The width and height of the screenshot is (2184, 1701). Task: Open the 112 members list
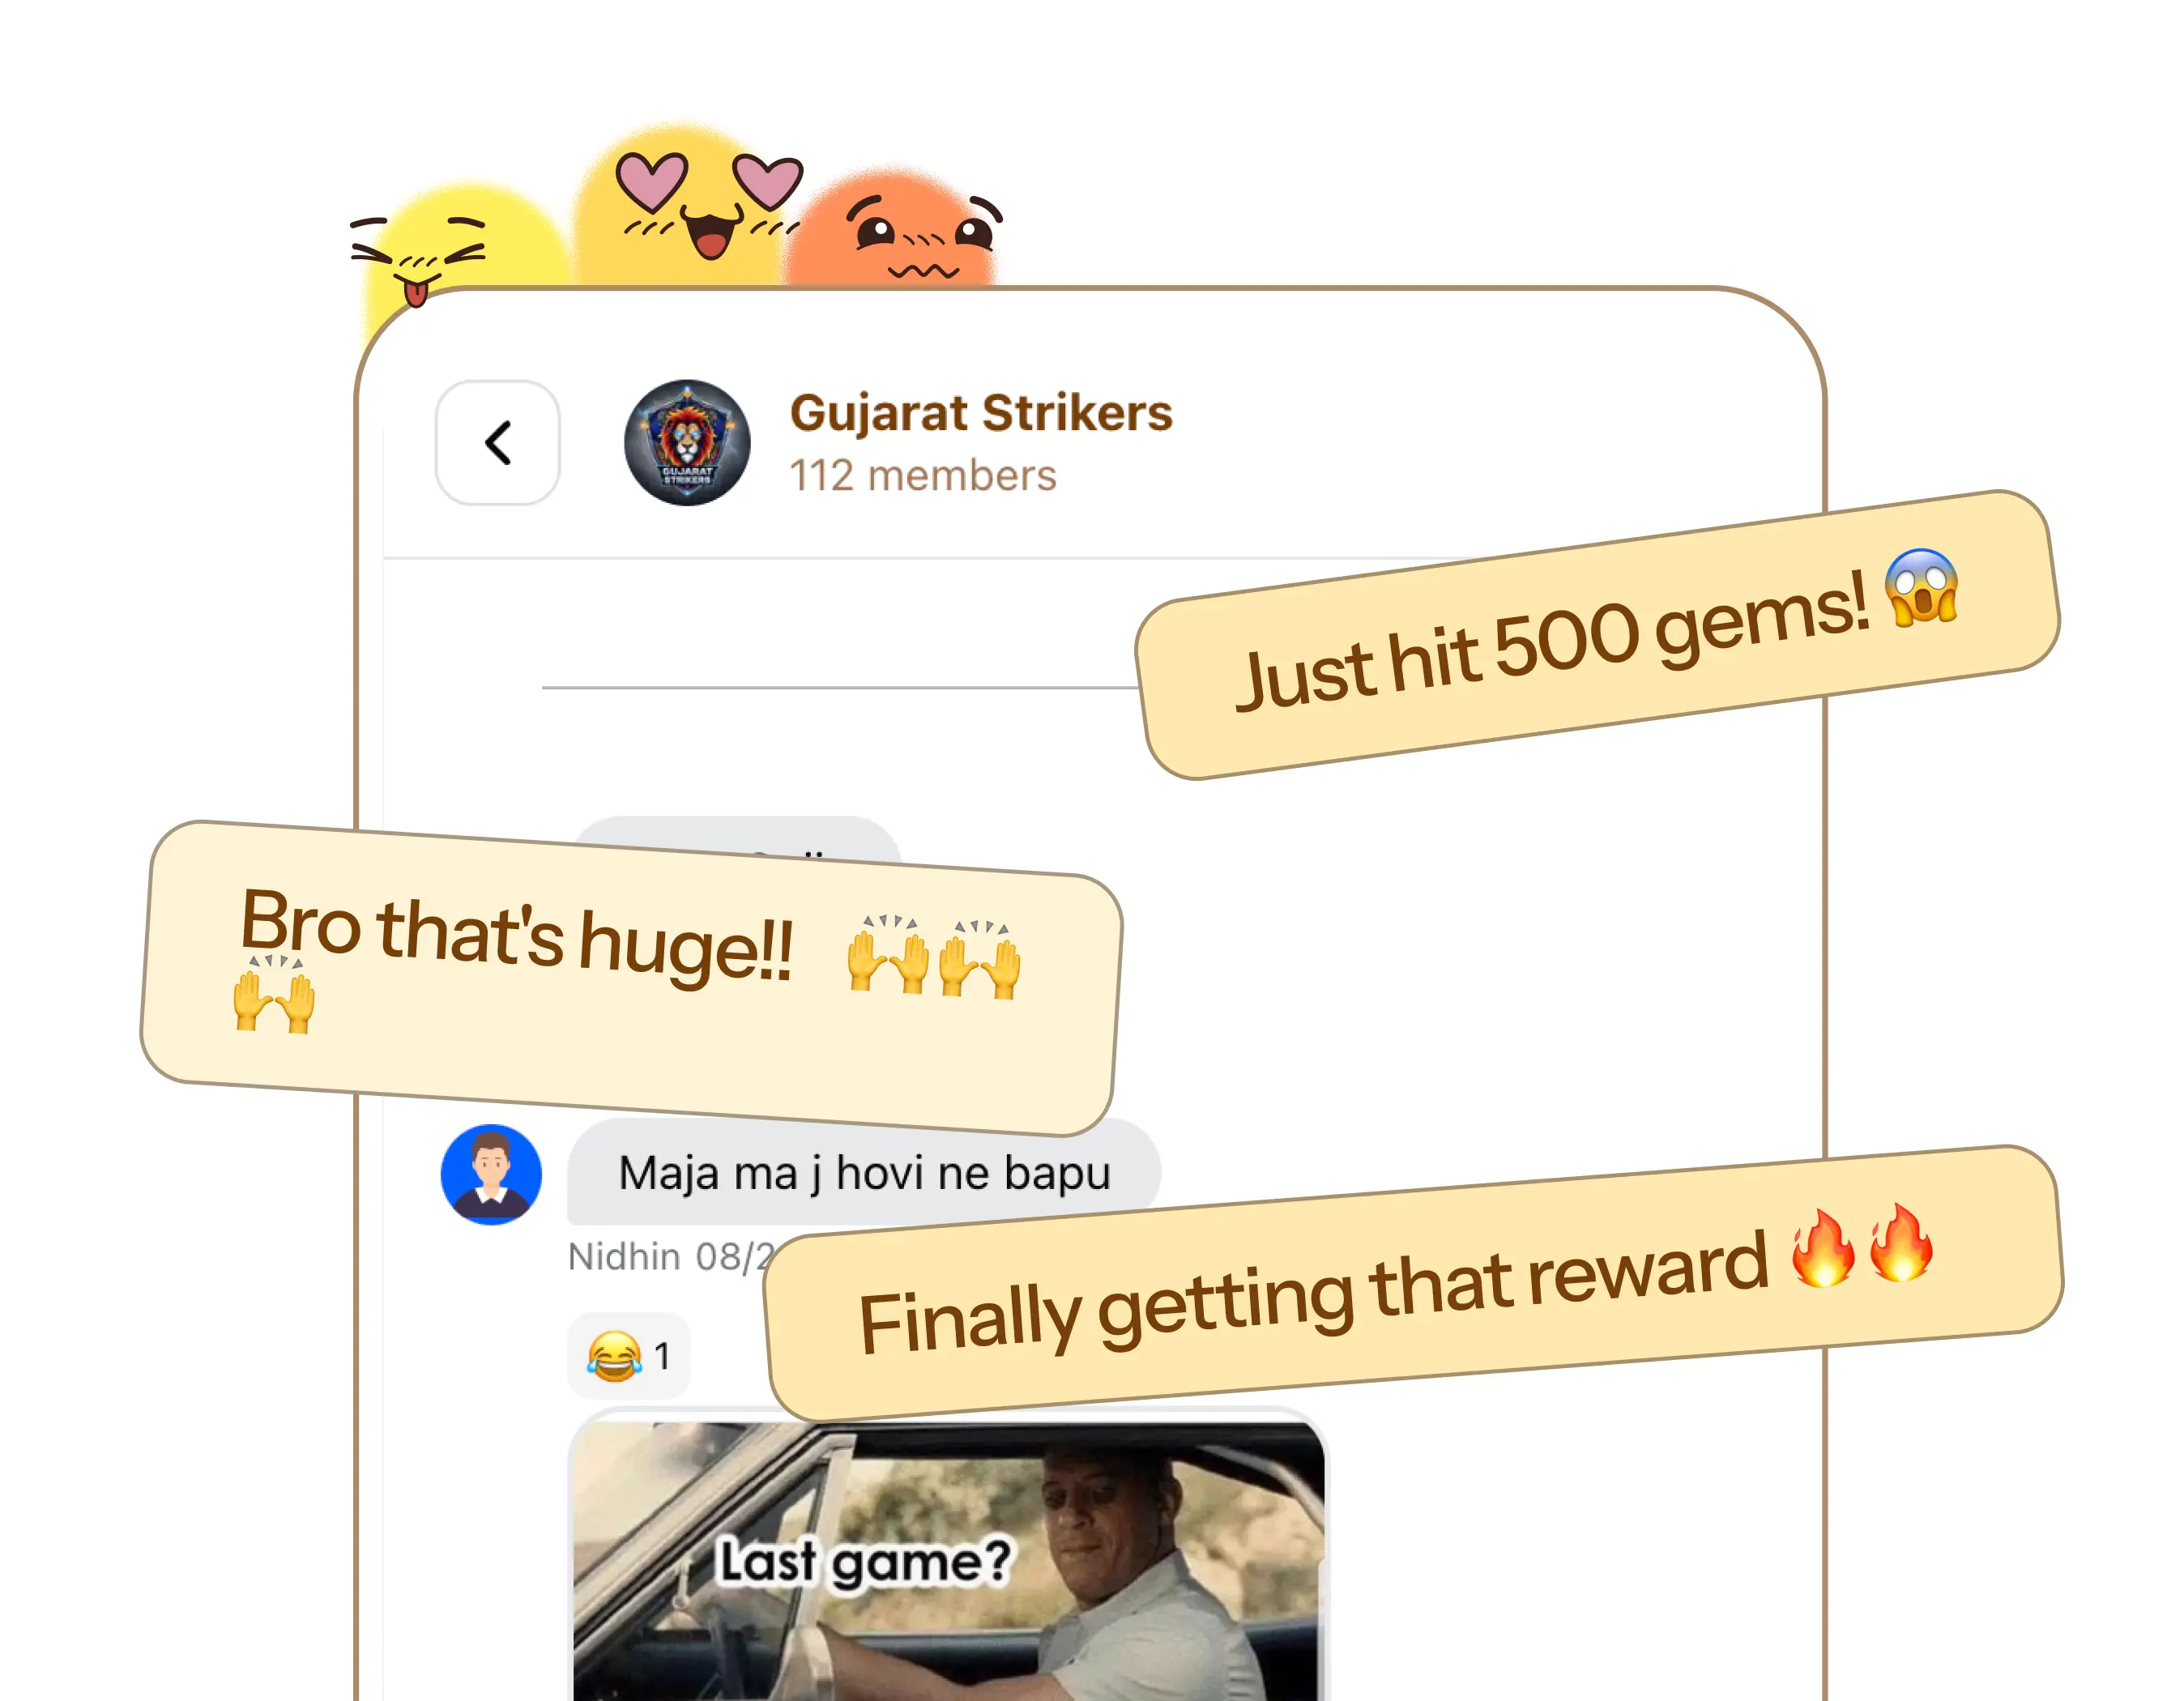922,476
